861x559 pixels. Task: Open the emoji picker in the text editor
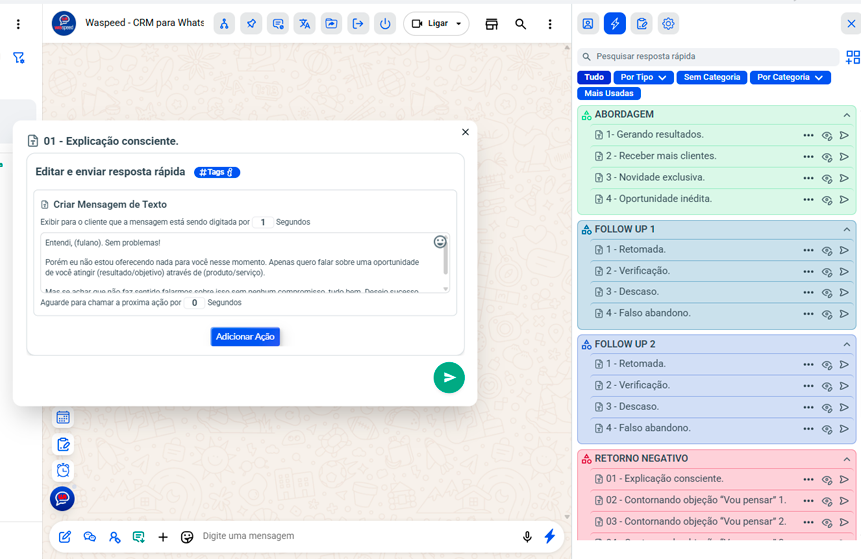[x=440, y=242]
